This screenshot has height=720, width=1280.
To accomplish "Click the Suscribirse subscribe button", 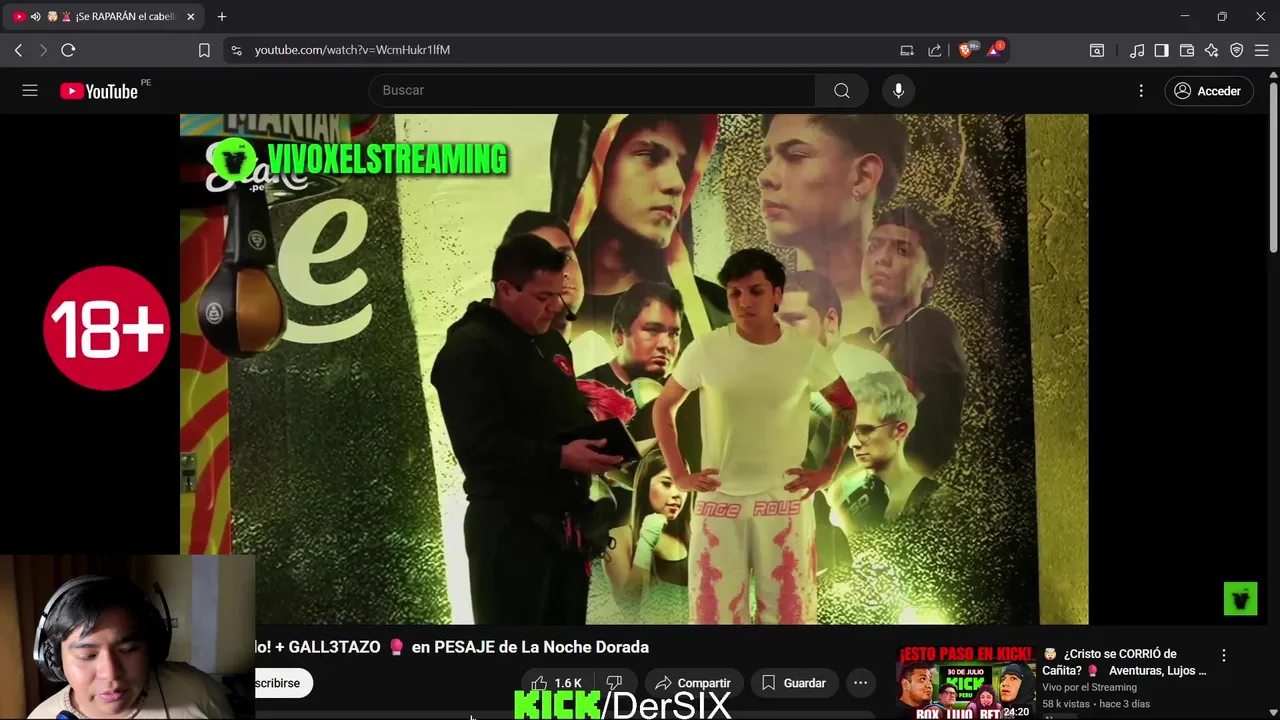I will 283,683.
